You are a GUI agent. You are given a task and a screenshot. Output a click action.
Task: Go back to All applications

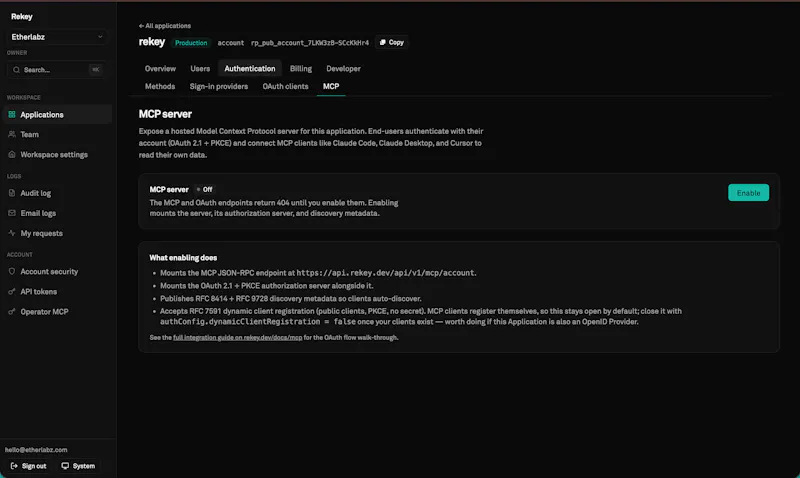coord(165,26)
